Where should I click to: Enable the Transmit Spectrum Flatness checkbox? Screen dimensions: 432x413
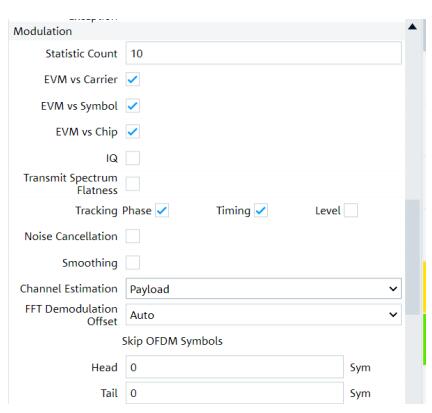pyautogui.click(x=132, y=184)
